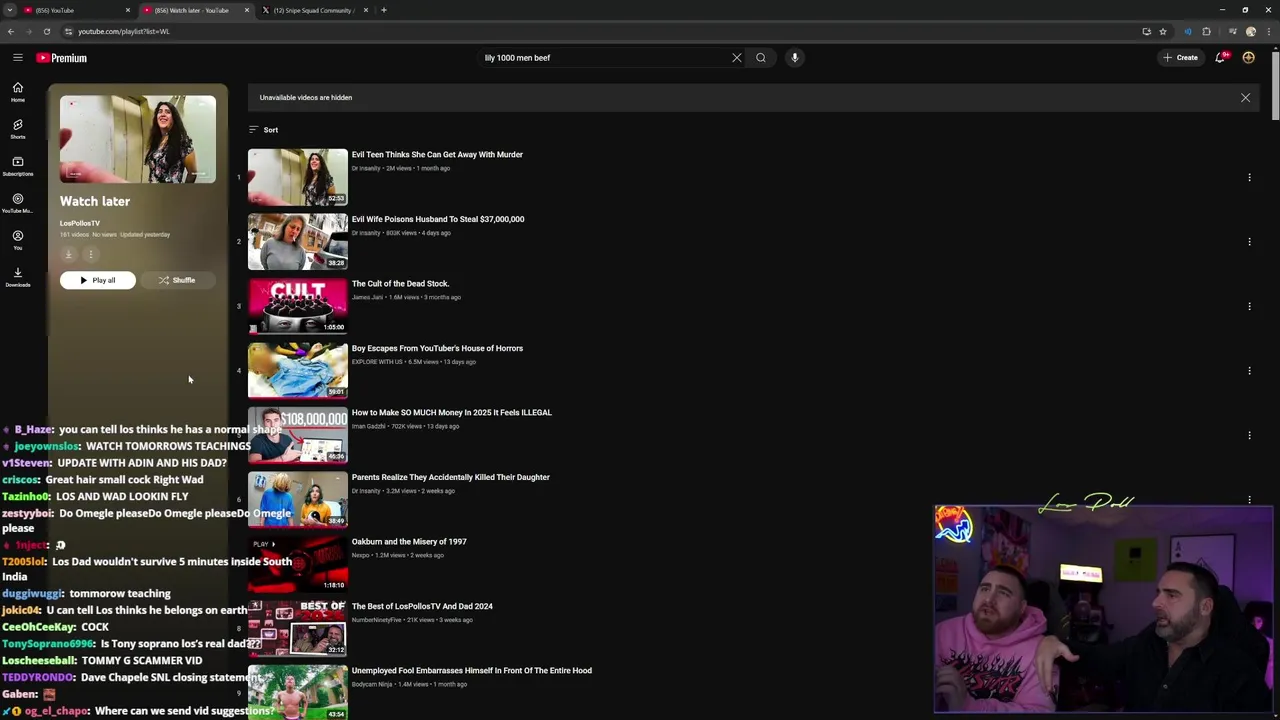Open Chrome three-dot menu

click(1268, 31)
